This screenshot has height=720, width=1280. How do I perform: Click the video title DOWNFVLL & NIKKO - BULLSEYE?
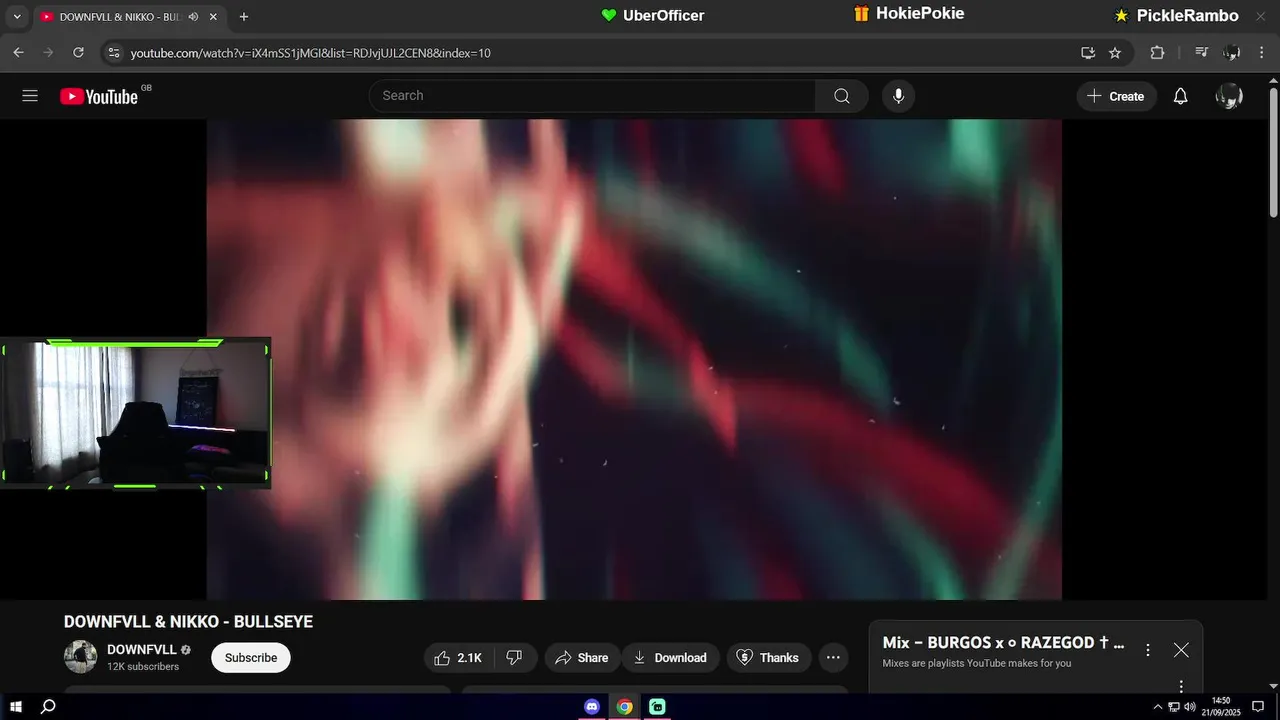[188, 622]
